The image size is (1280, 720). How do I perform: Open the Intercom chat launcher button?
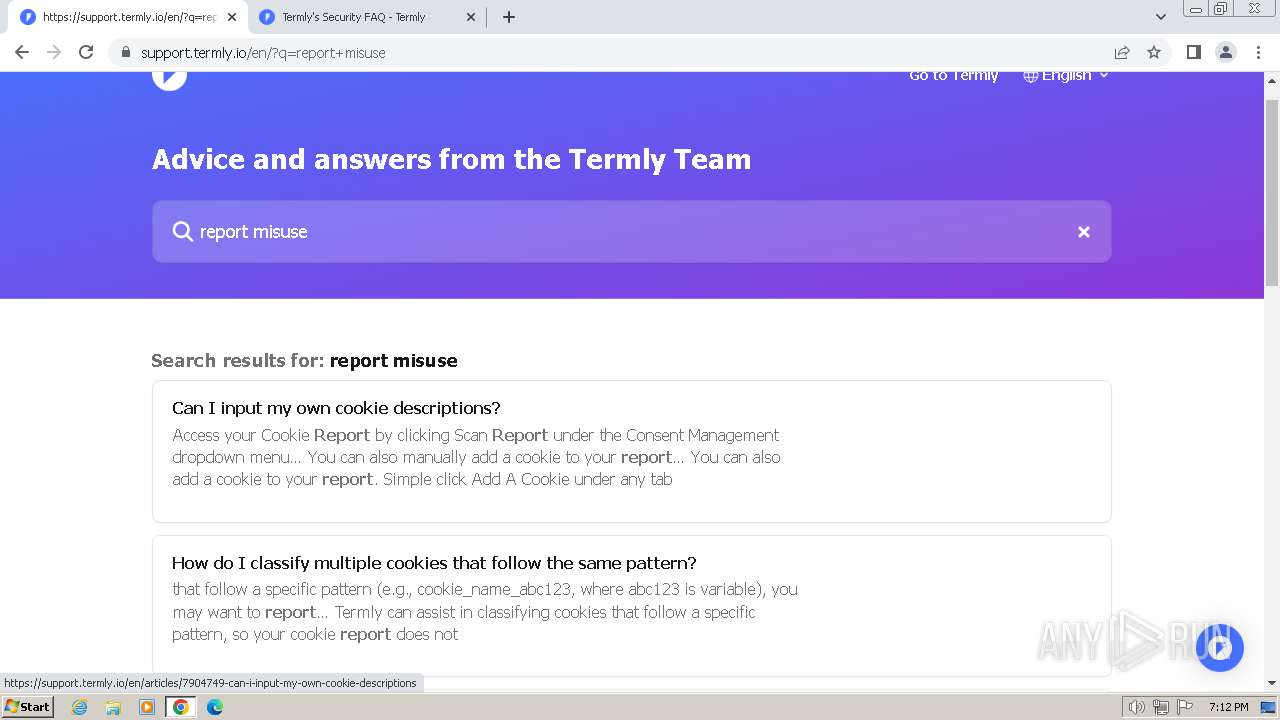tap(1218, 648)
